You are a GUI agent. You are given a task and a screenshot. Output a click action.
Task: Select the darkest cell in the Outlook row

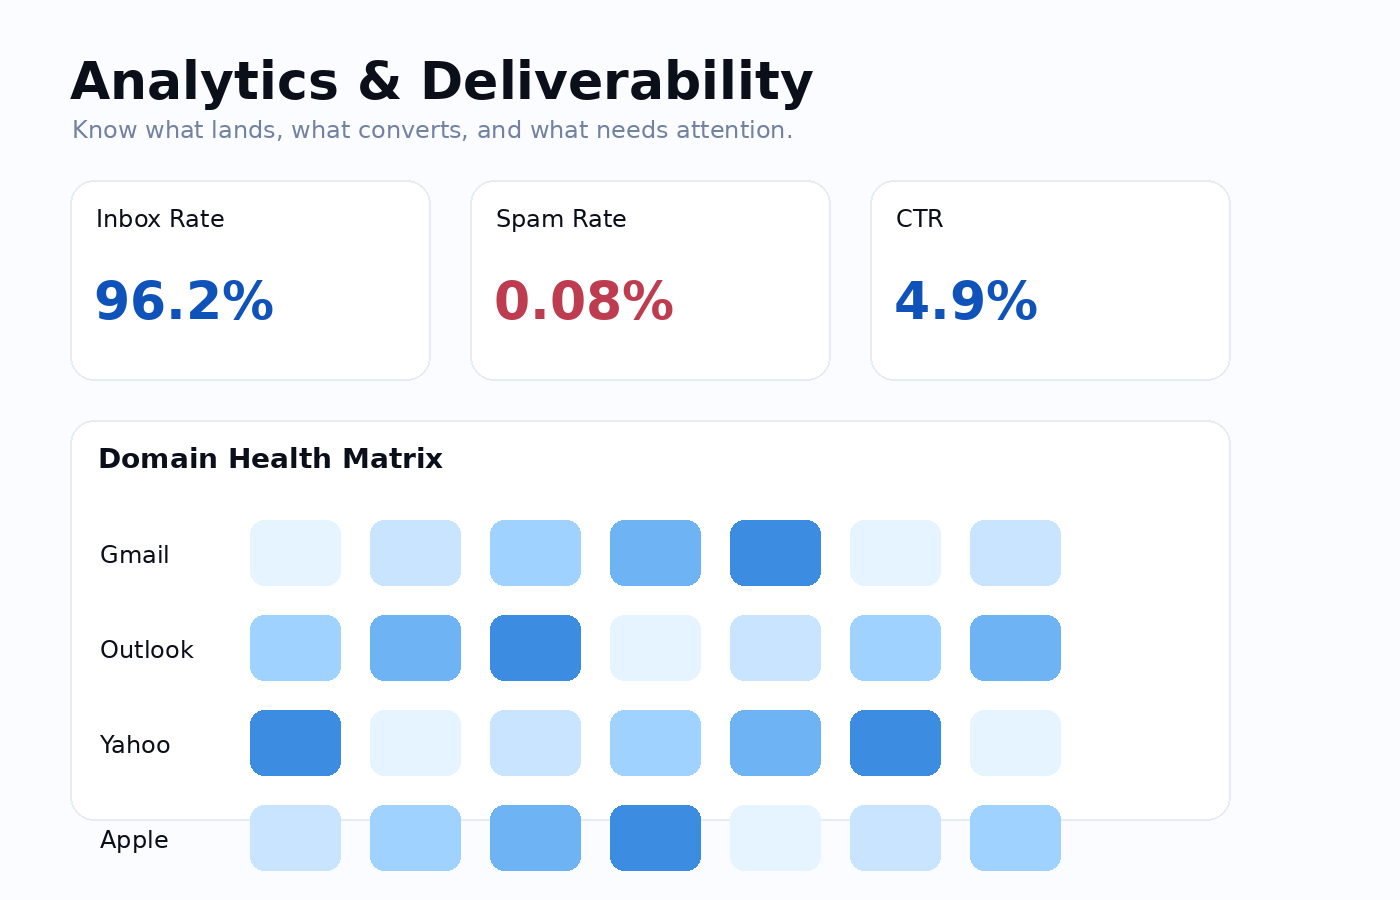(x=535, y=648)
